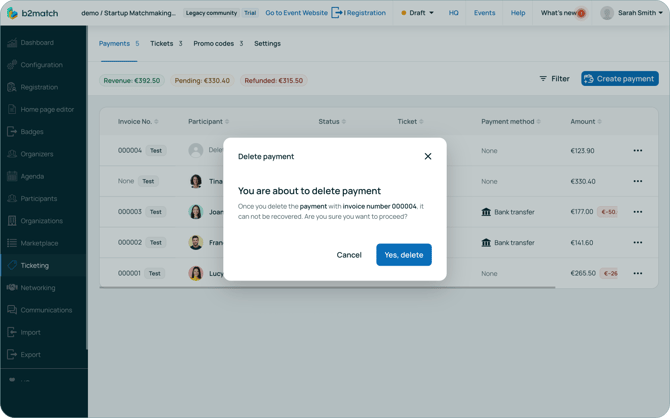Viewport: 670px width, 418px height.
Task: Open What's new notifications
Action: 562,13
